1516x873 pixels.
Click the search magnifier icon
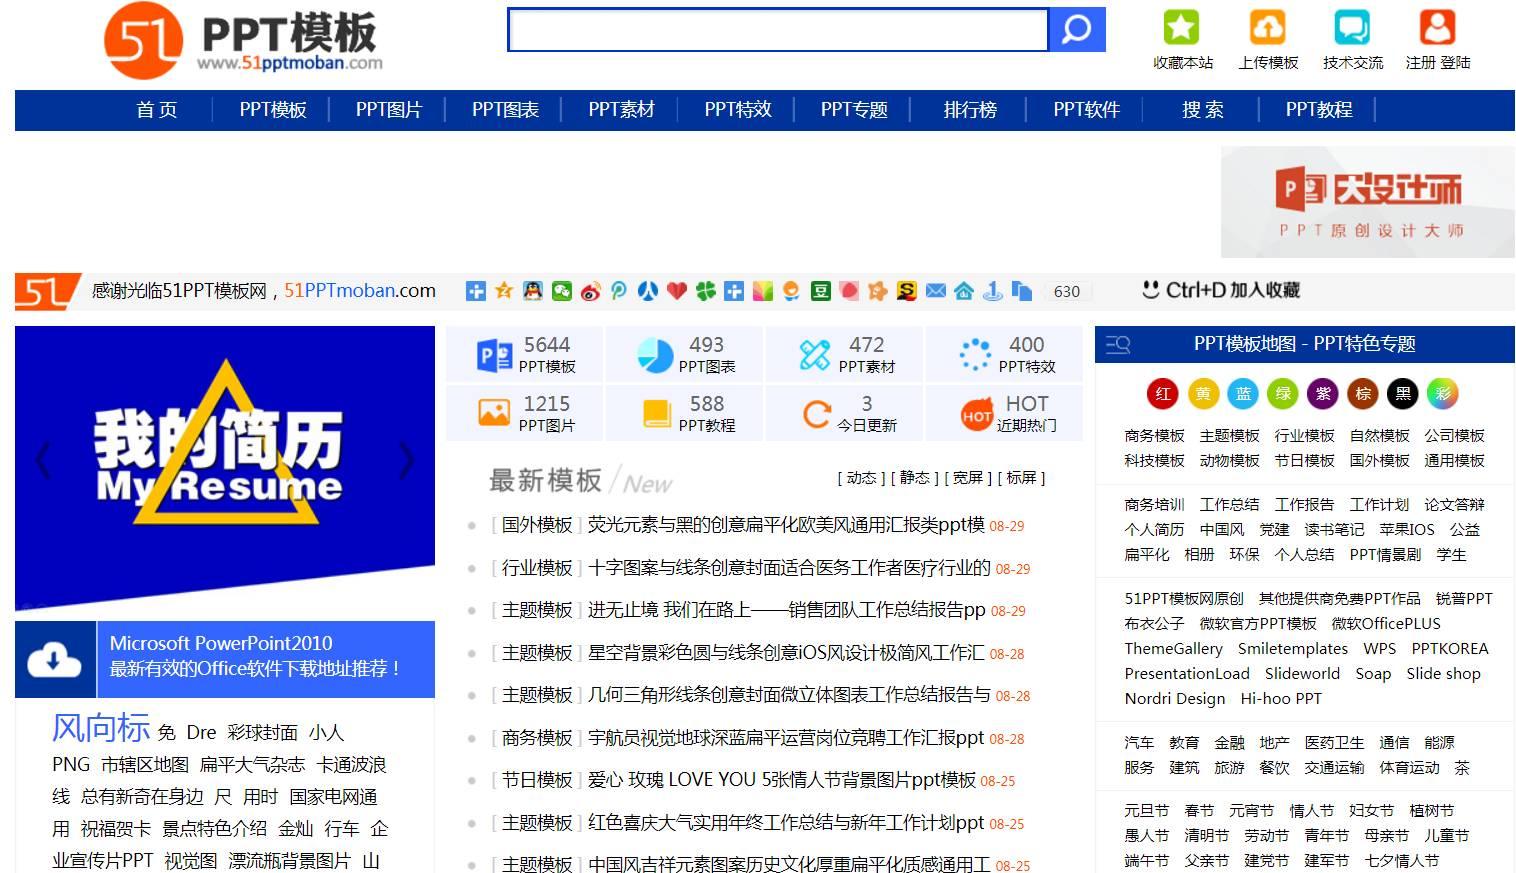[1075, 30]
